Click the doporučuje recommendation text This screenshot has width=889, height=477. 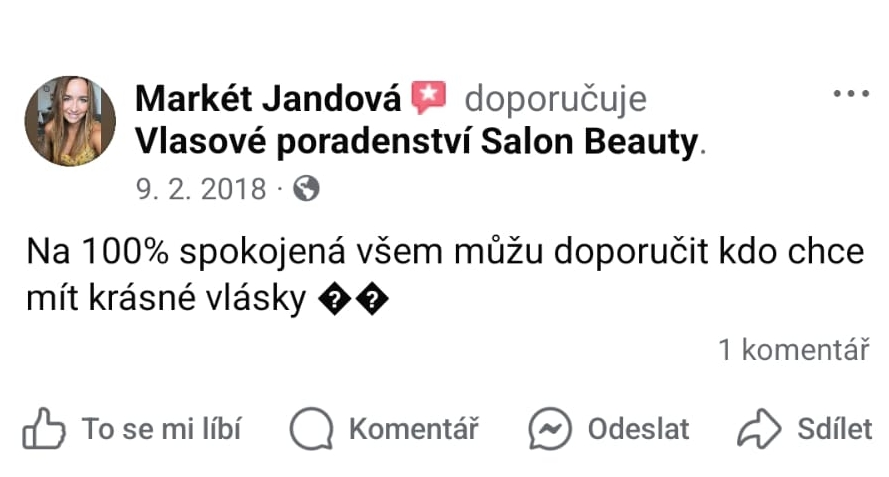[x=556, y=100]
